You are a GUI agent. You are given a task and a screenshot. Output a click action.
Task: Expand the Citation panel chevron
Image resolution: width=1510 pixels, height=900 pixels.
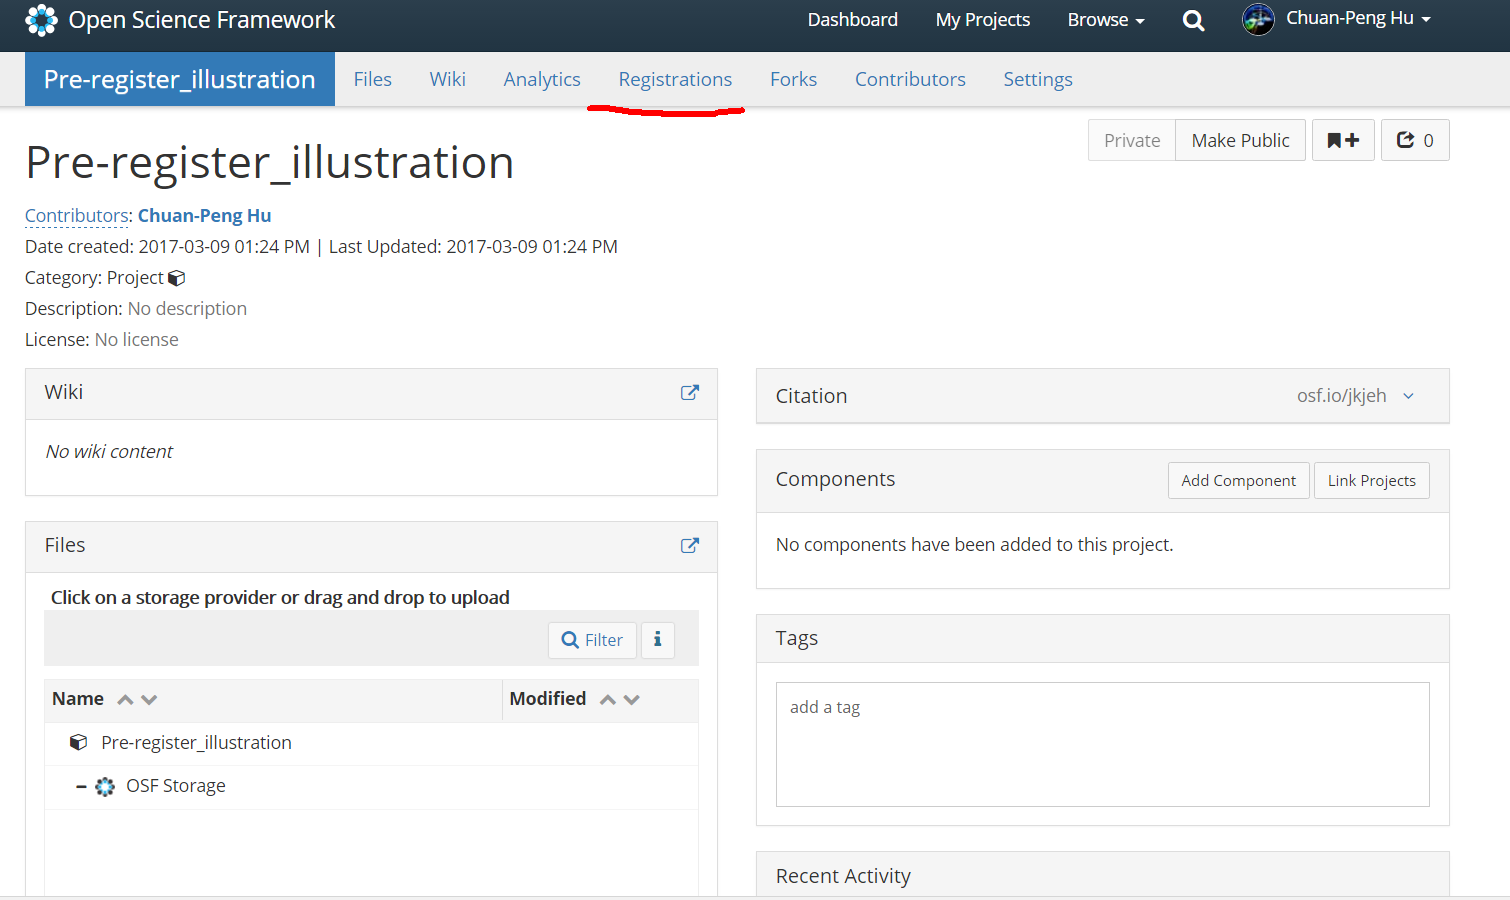[x=1408, y=396]
